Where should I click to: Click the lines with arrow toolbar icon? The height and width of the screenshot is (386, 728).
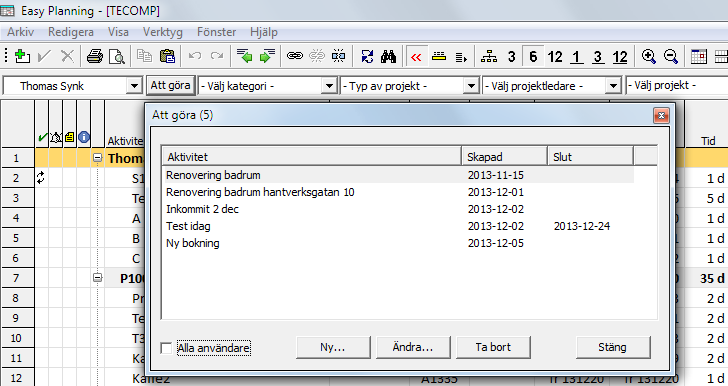point(461,57)
